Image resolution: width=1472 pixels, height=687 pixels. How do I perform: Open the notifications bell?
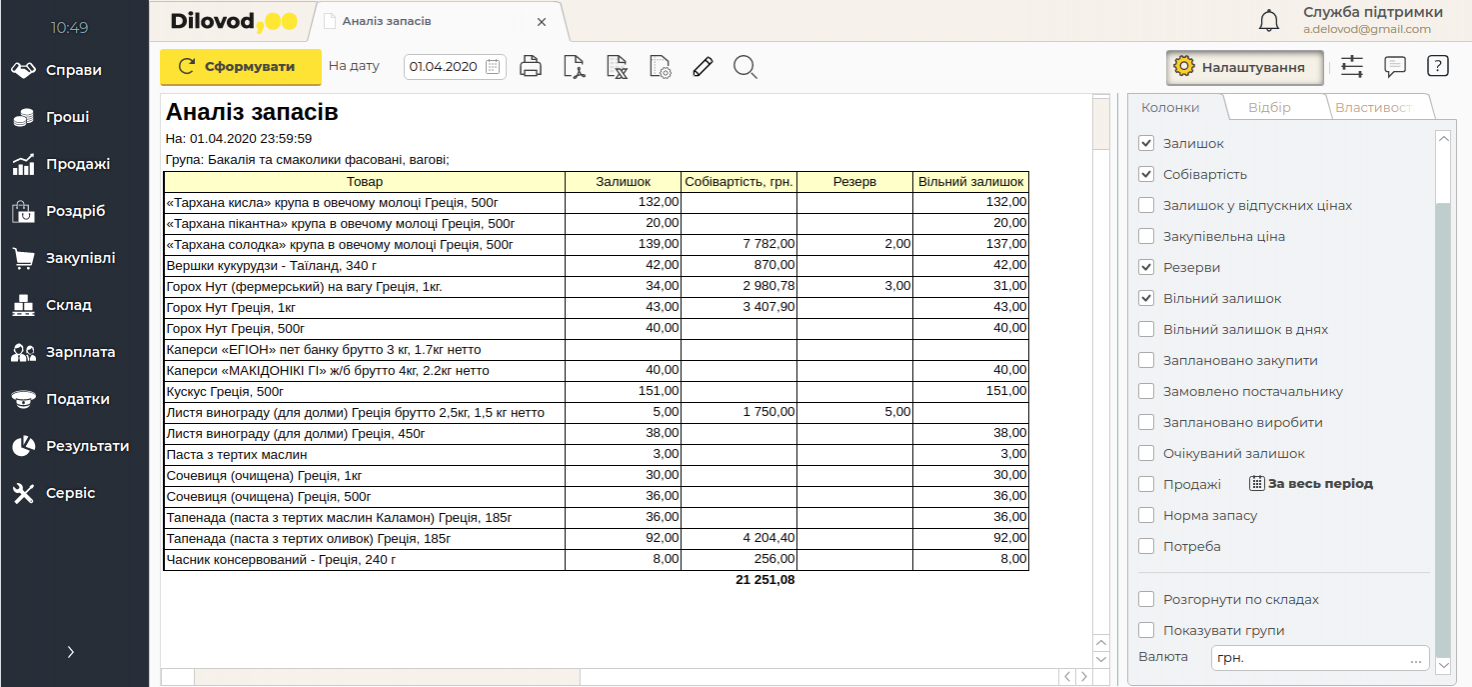tap(1269, 21)
